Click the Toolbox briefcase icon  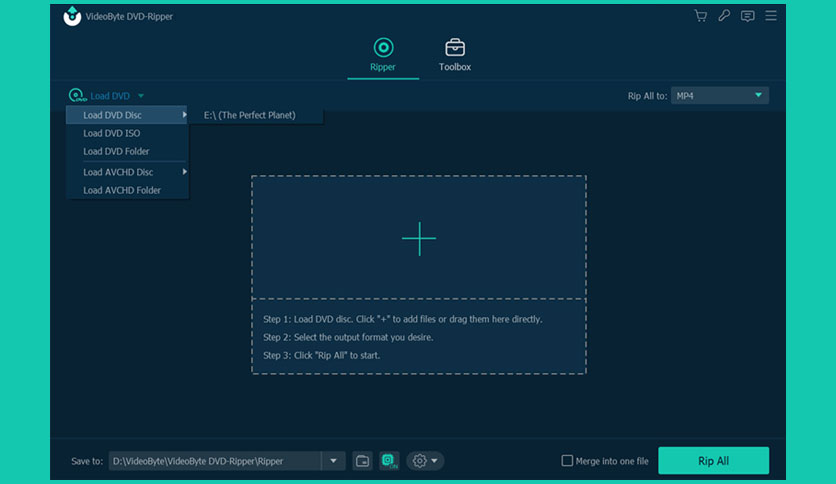pyautogui.click(x=455, y=47)
